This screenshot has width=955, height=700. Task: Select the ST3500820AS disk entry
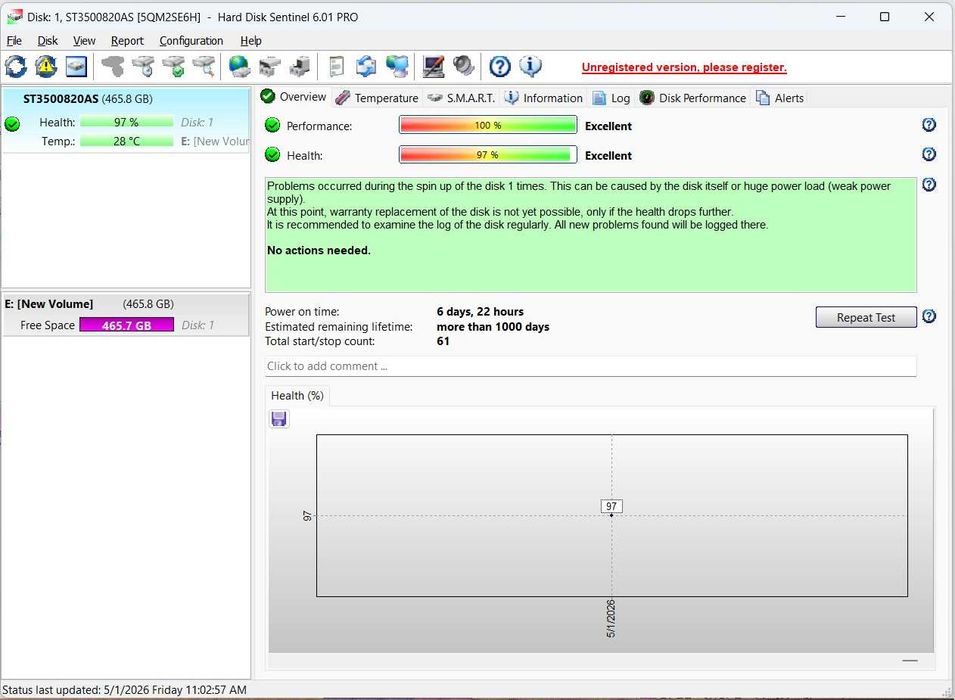pyautogui.click(x=126, y=120)
